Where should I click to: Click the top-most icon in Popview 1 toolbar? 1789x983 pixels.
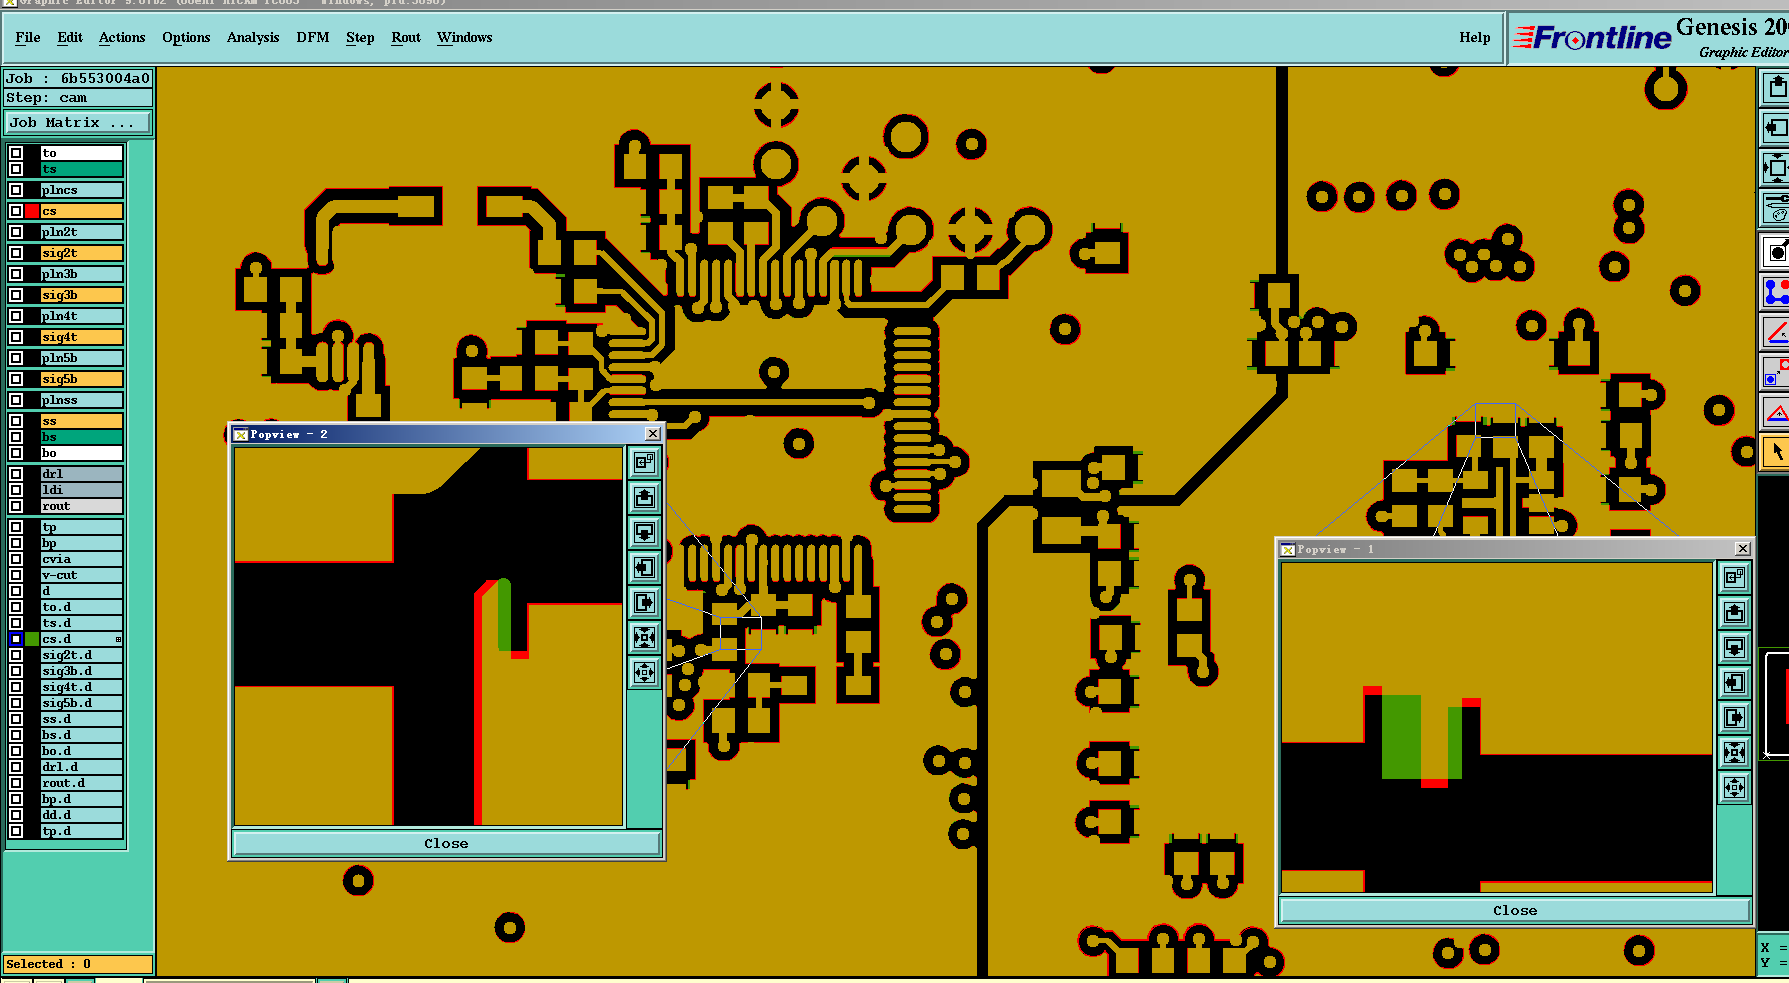tap(1734, 577)
